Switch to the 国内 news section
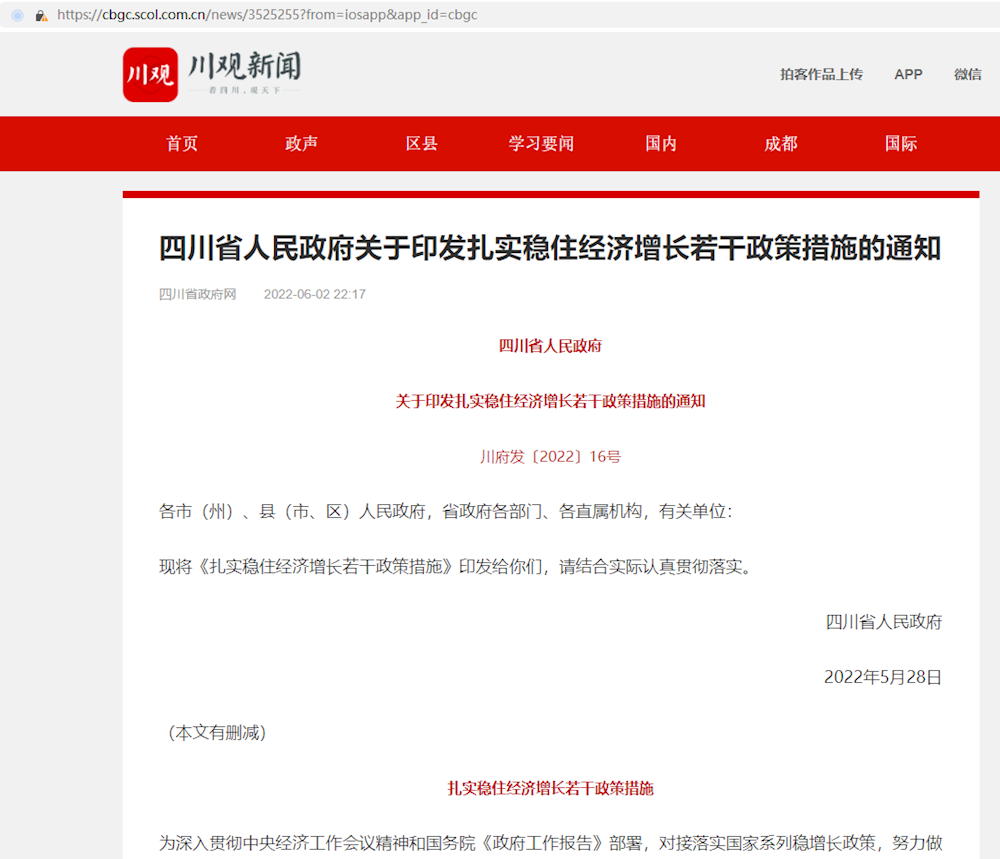Image resolution: width=1000 pixels, height=859 pixels. coord(661,144)
